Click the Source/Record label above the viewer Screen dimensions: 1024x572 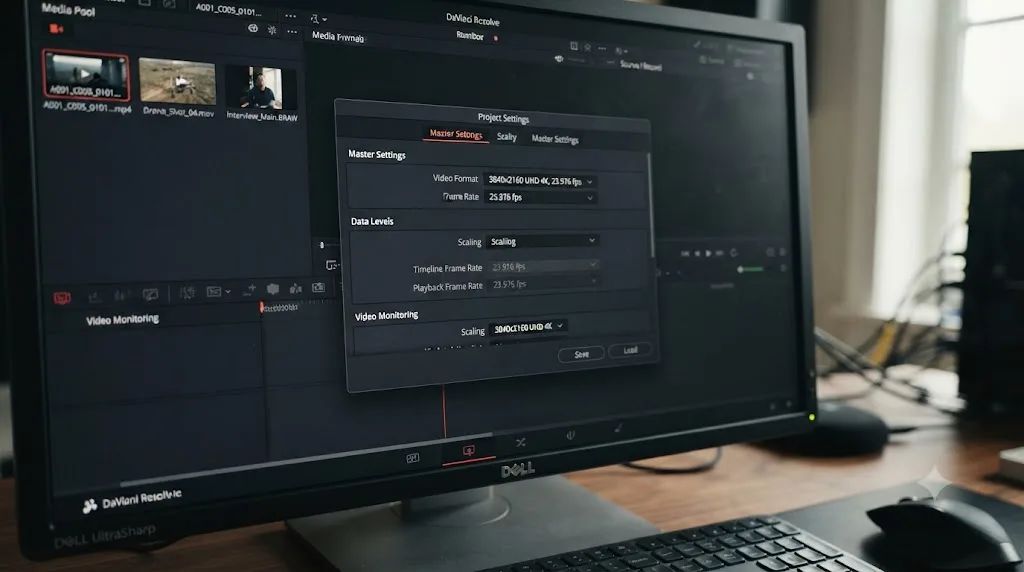[641, 65]
